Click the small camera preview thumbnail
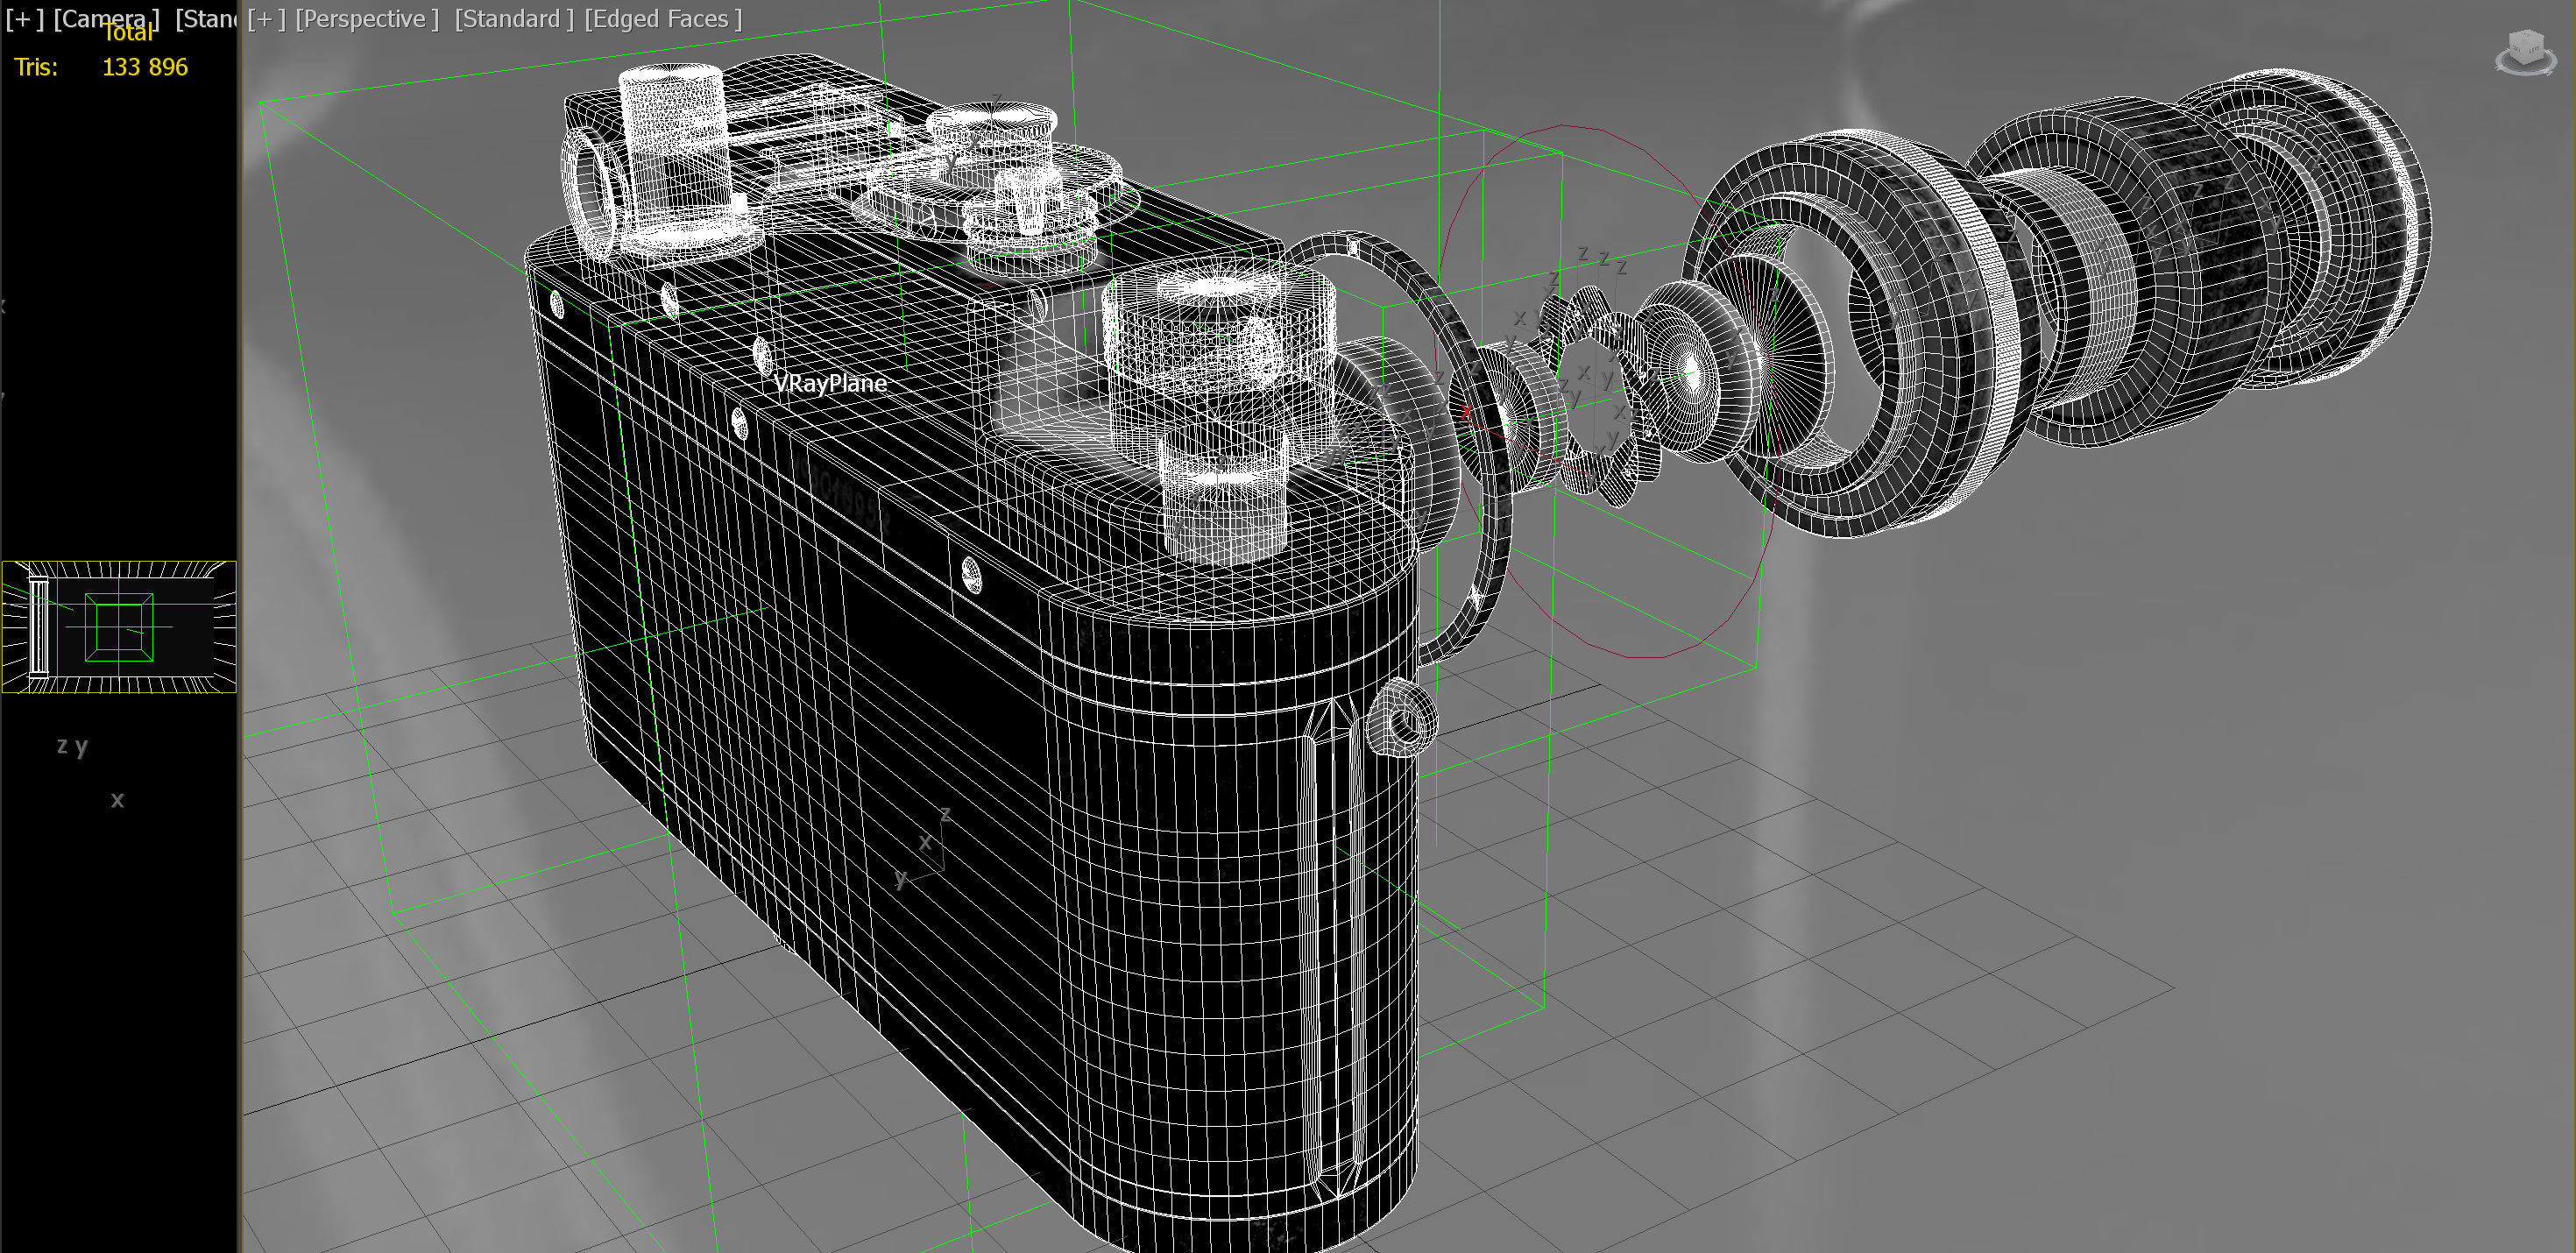2576x1253 pixels. coord(119,627)
